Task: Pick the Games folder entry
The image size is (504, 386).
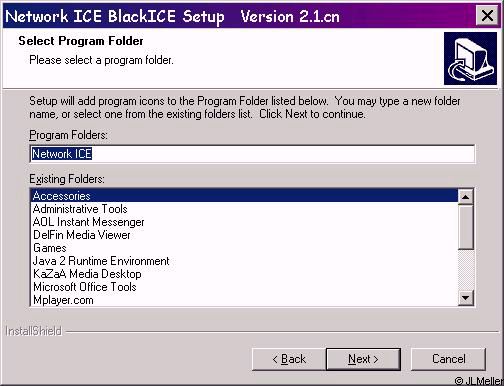Action: [244, 248]
